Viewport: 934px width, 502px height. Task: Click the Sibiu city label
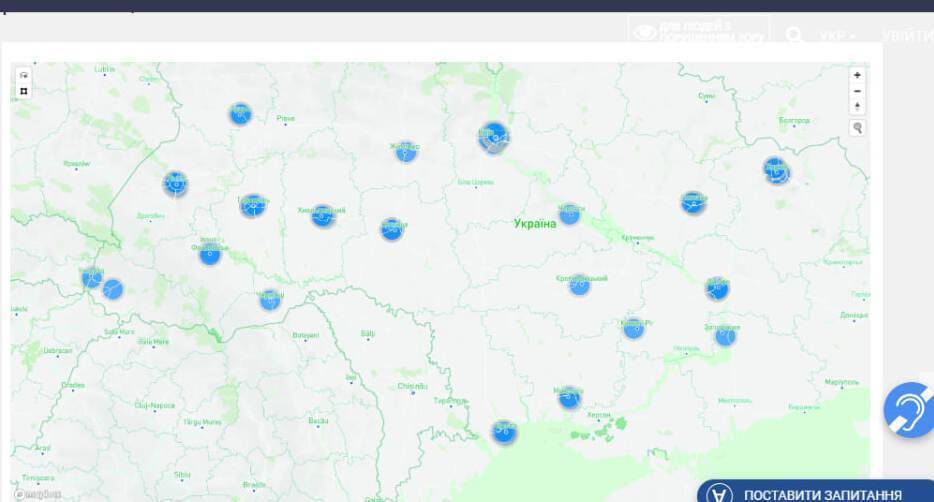pyautogui.click(x=182, y=475)
